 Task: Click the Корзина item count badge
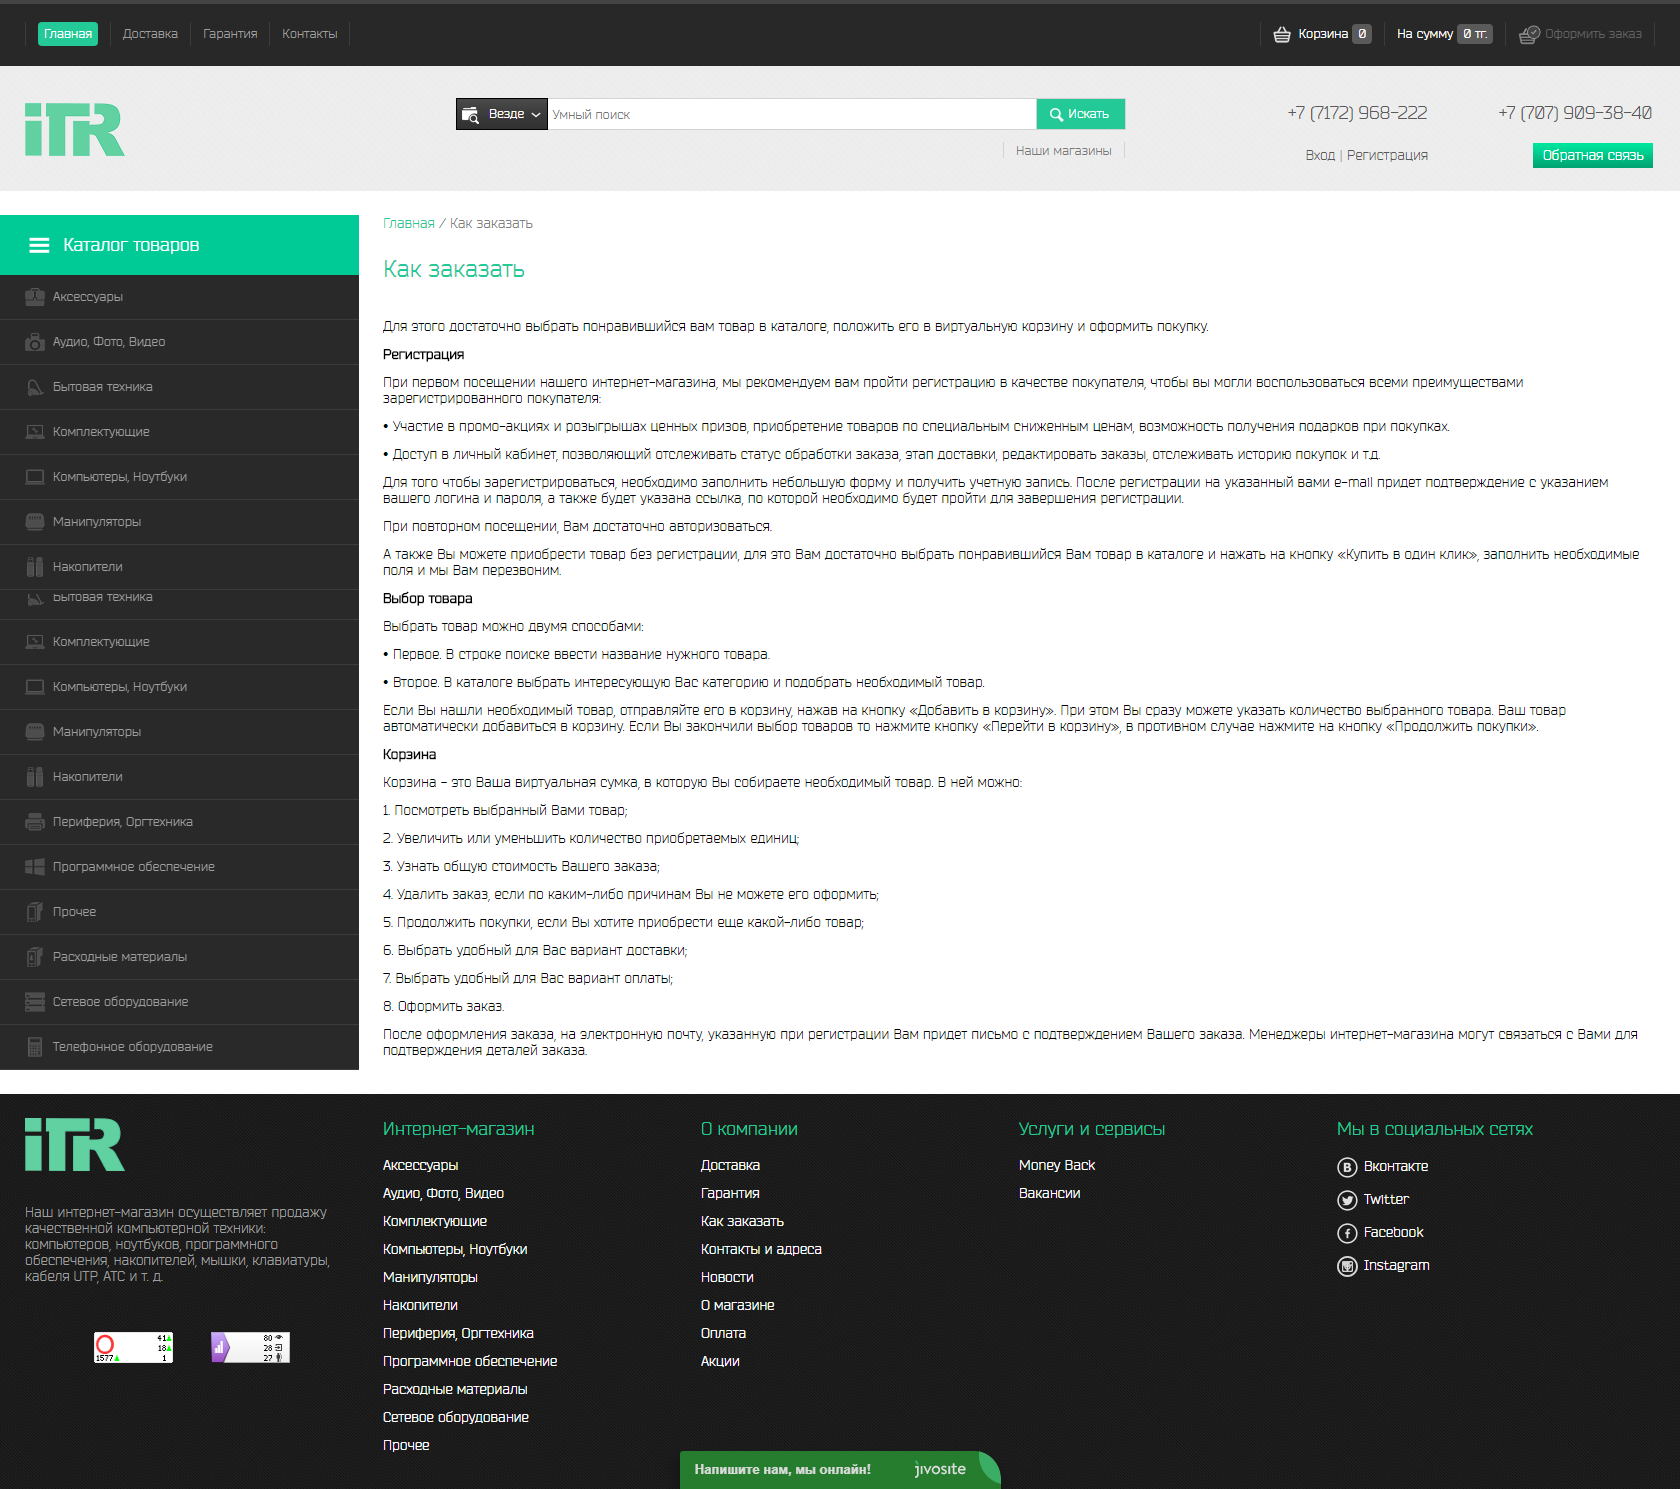point(1362,34)
